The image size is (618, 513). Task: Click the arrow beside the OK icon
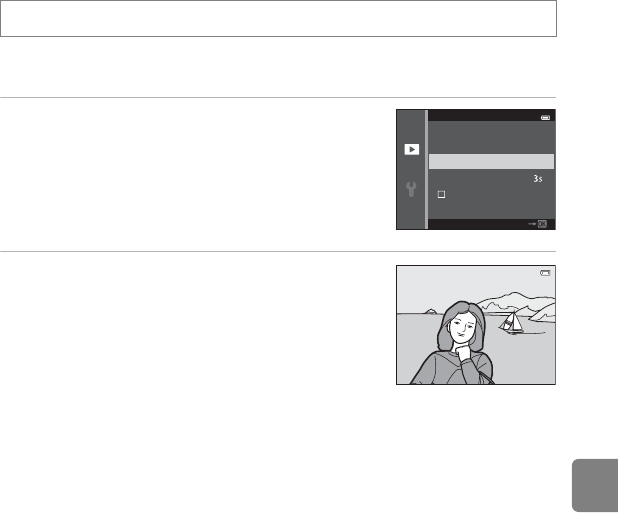pyautogui.click(x=532, y=224)
